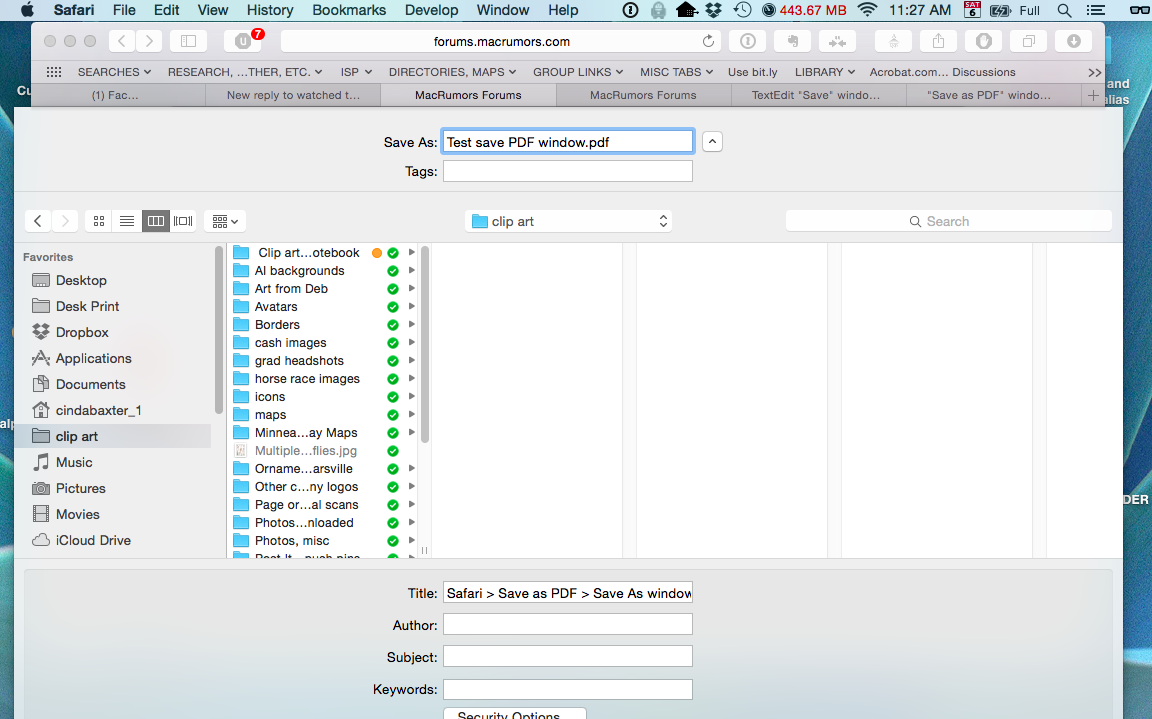Open the cash images folder
Image resolution: width=1152 pixels, height=719 pixels.
(x=290, y=343)
